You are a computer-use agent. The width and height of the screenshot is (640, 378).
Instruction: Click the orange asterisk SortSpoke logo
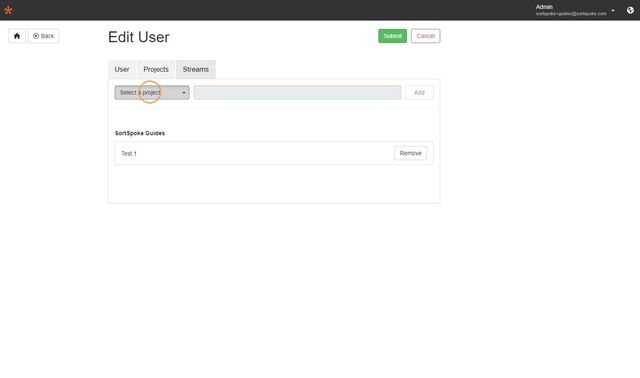(8, 10)
